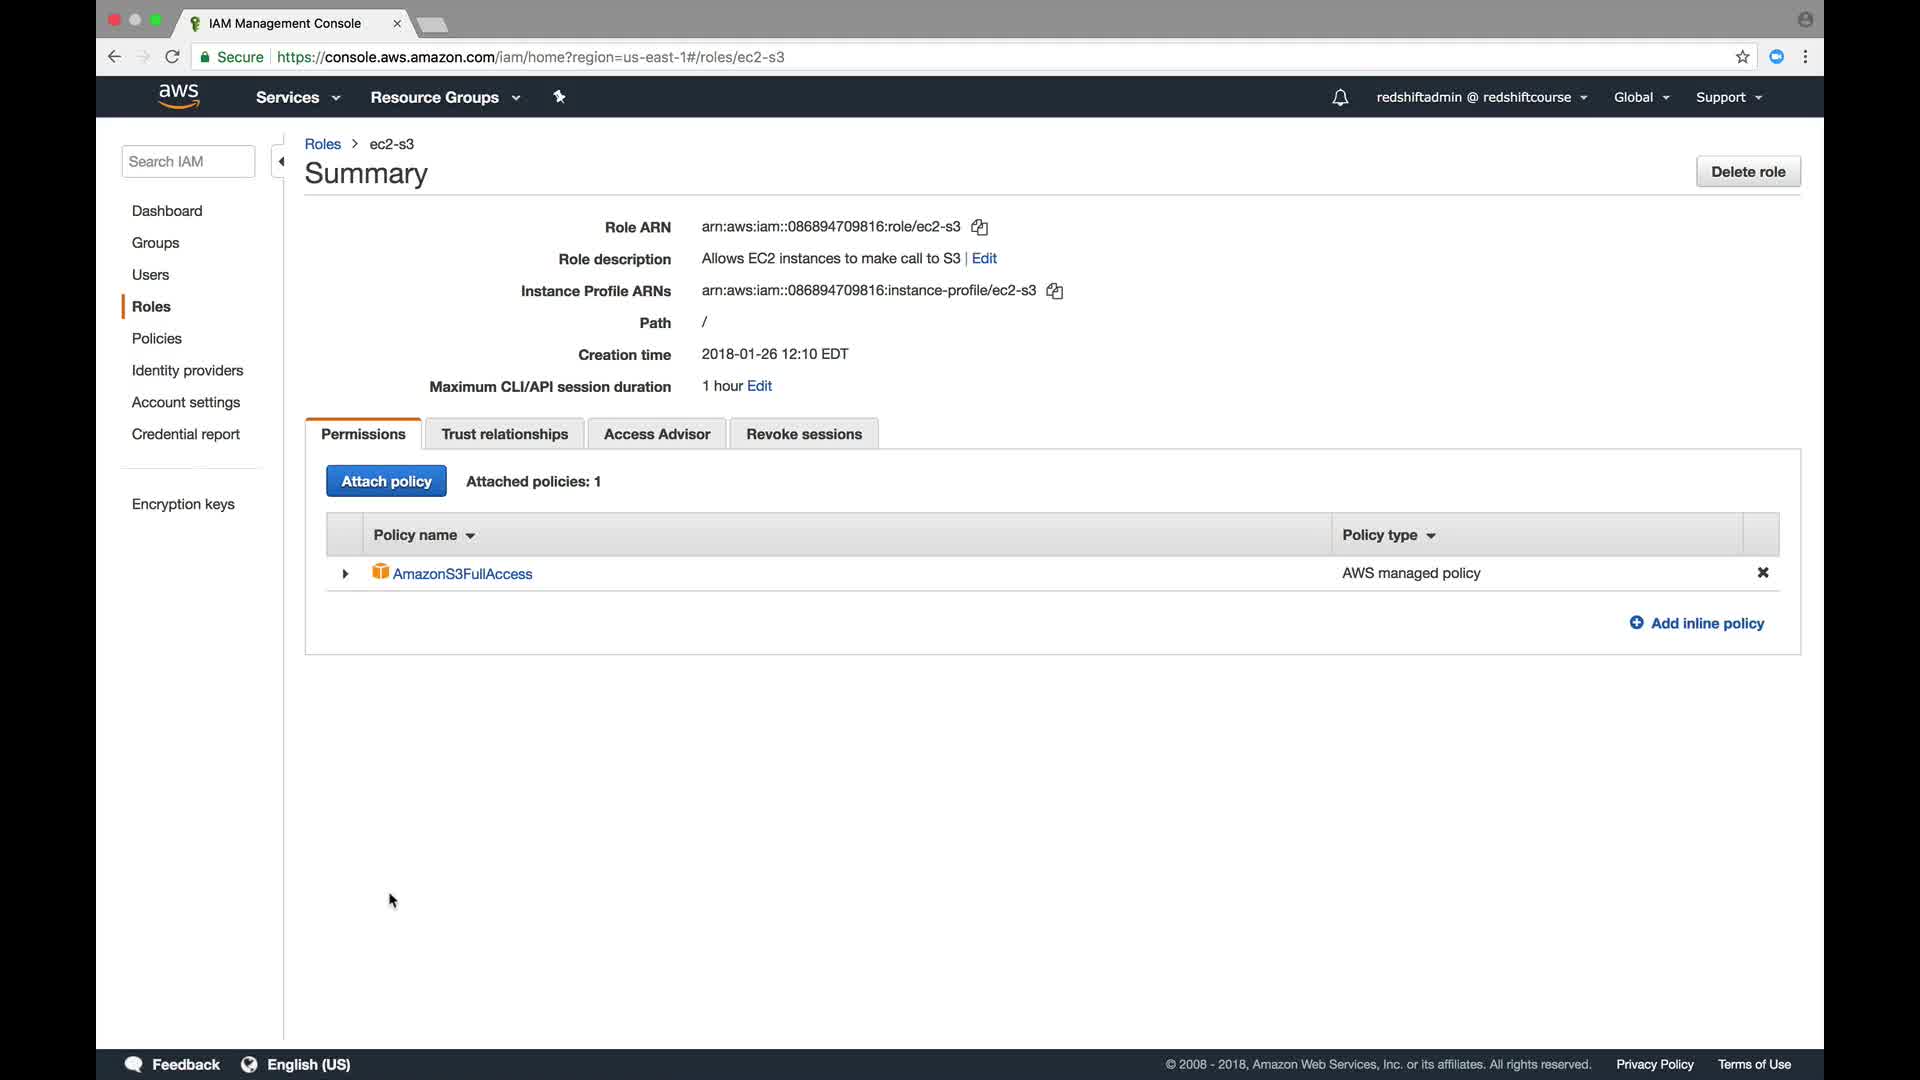Open the Access Advisor tab
Image resolution: width=1920 pixels, height=1080 pixels.
pos(656,434)
